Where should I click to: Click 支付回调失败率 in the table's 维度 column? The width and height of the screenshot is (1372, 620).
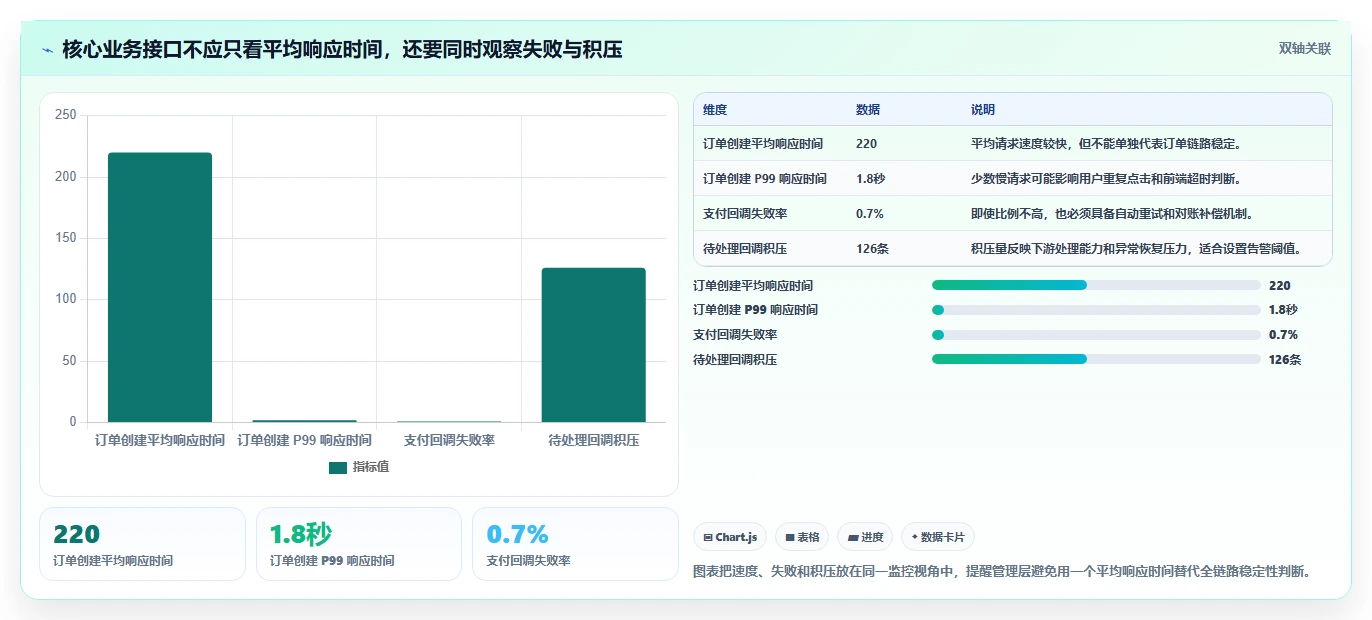point(745,214)
